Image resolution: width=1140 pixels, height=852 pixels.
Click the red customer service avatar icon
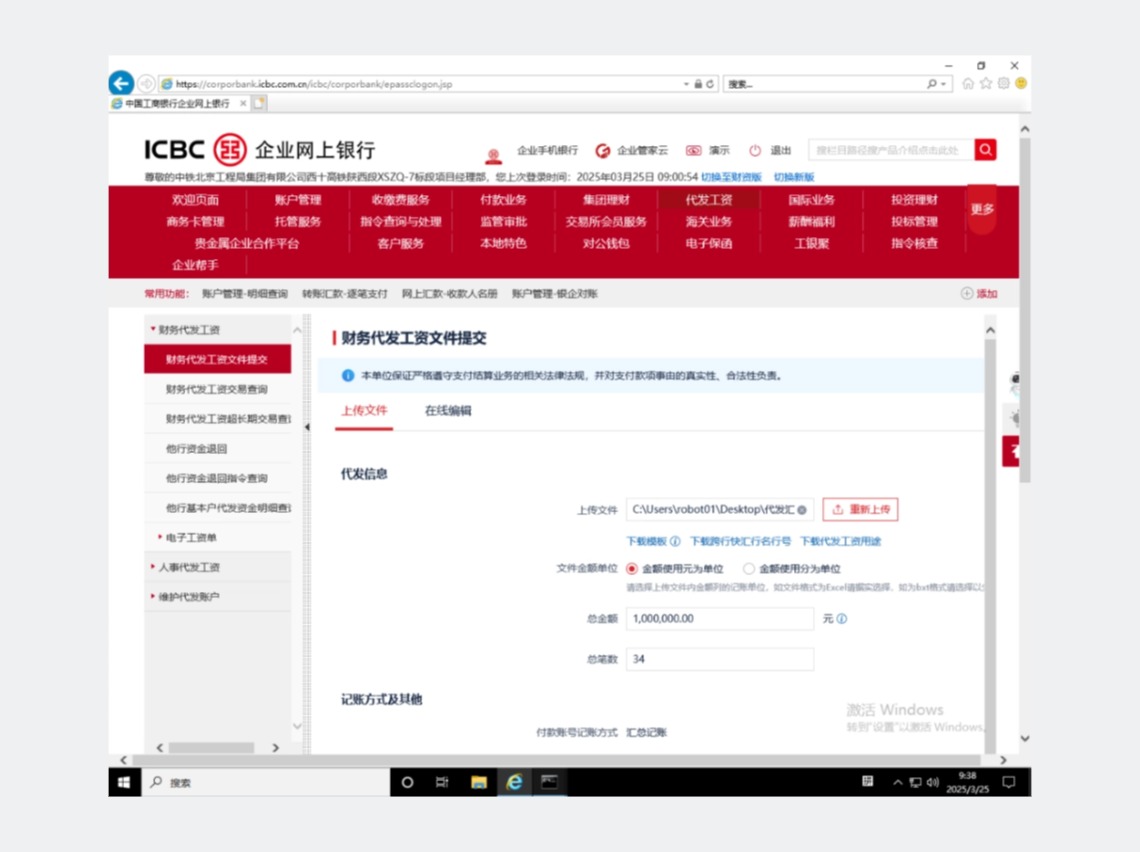(x=494, y=156)
